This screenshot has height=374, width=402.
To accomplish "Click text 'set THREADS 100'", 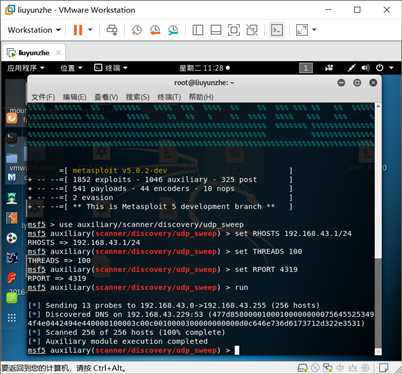I will click(x=268, y=251).
